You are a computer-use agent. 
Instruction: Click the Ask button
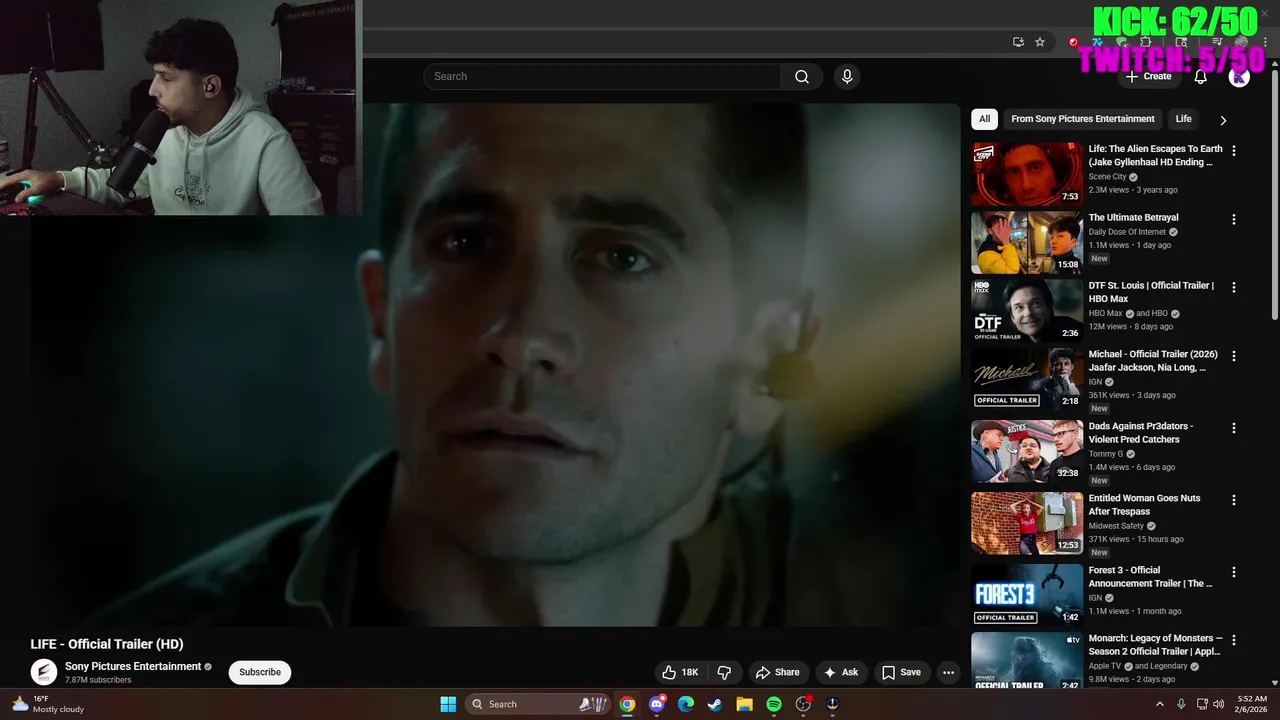point(840,673)
